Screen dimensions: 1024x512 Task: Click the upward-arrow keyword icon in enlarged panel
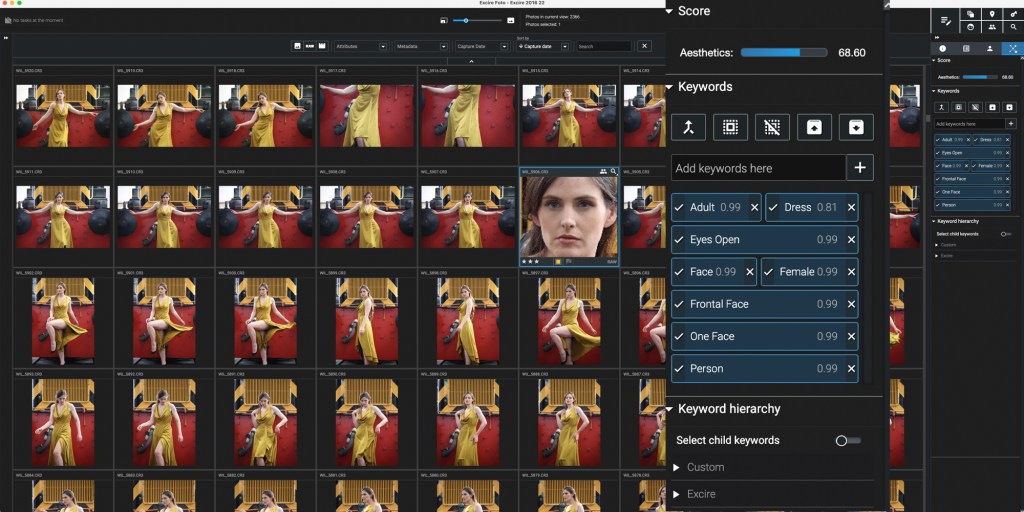click(x=814, y=127)
